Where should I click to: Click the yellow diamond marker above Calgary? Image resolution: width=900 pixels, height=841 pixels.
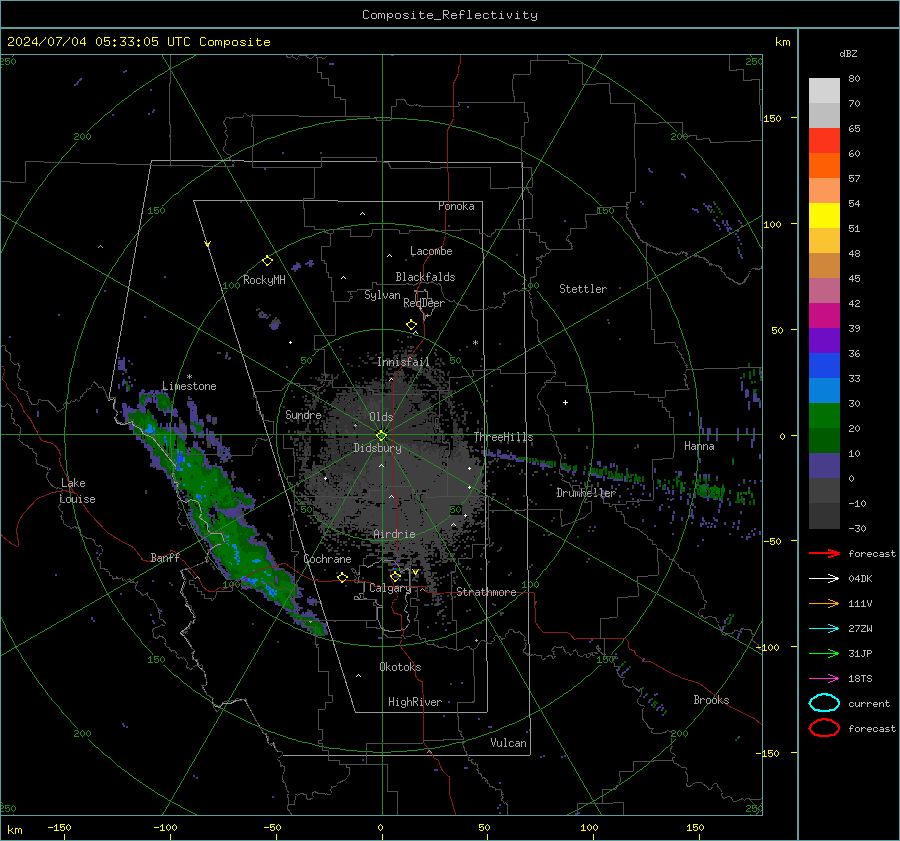395,576
